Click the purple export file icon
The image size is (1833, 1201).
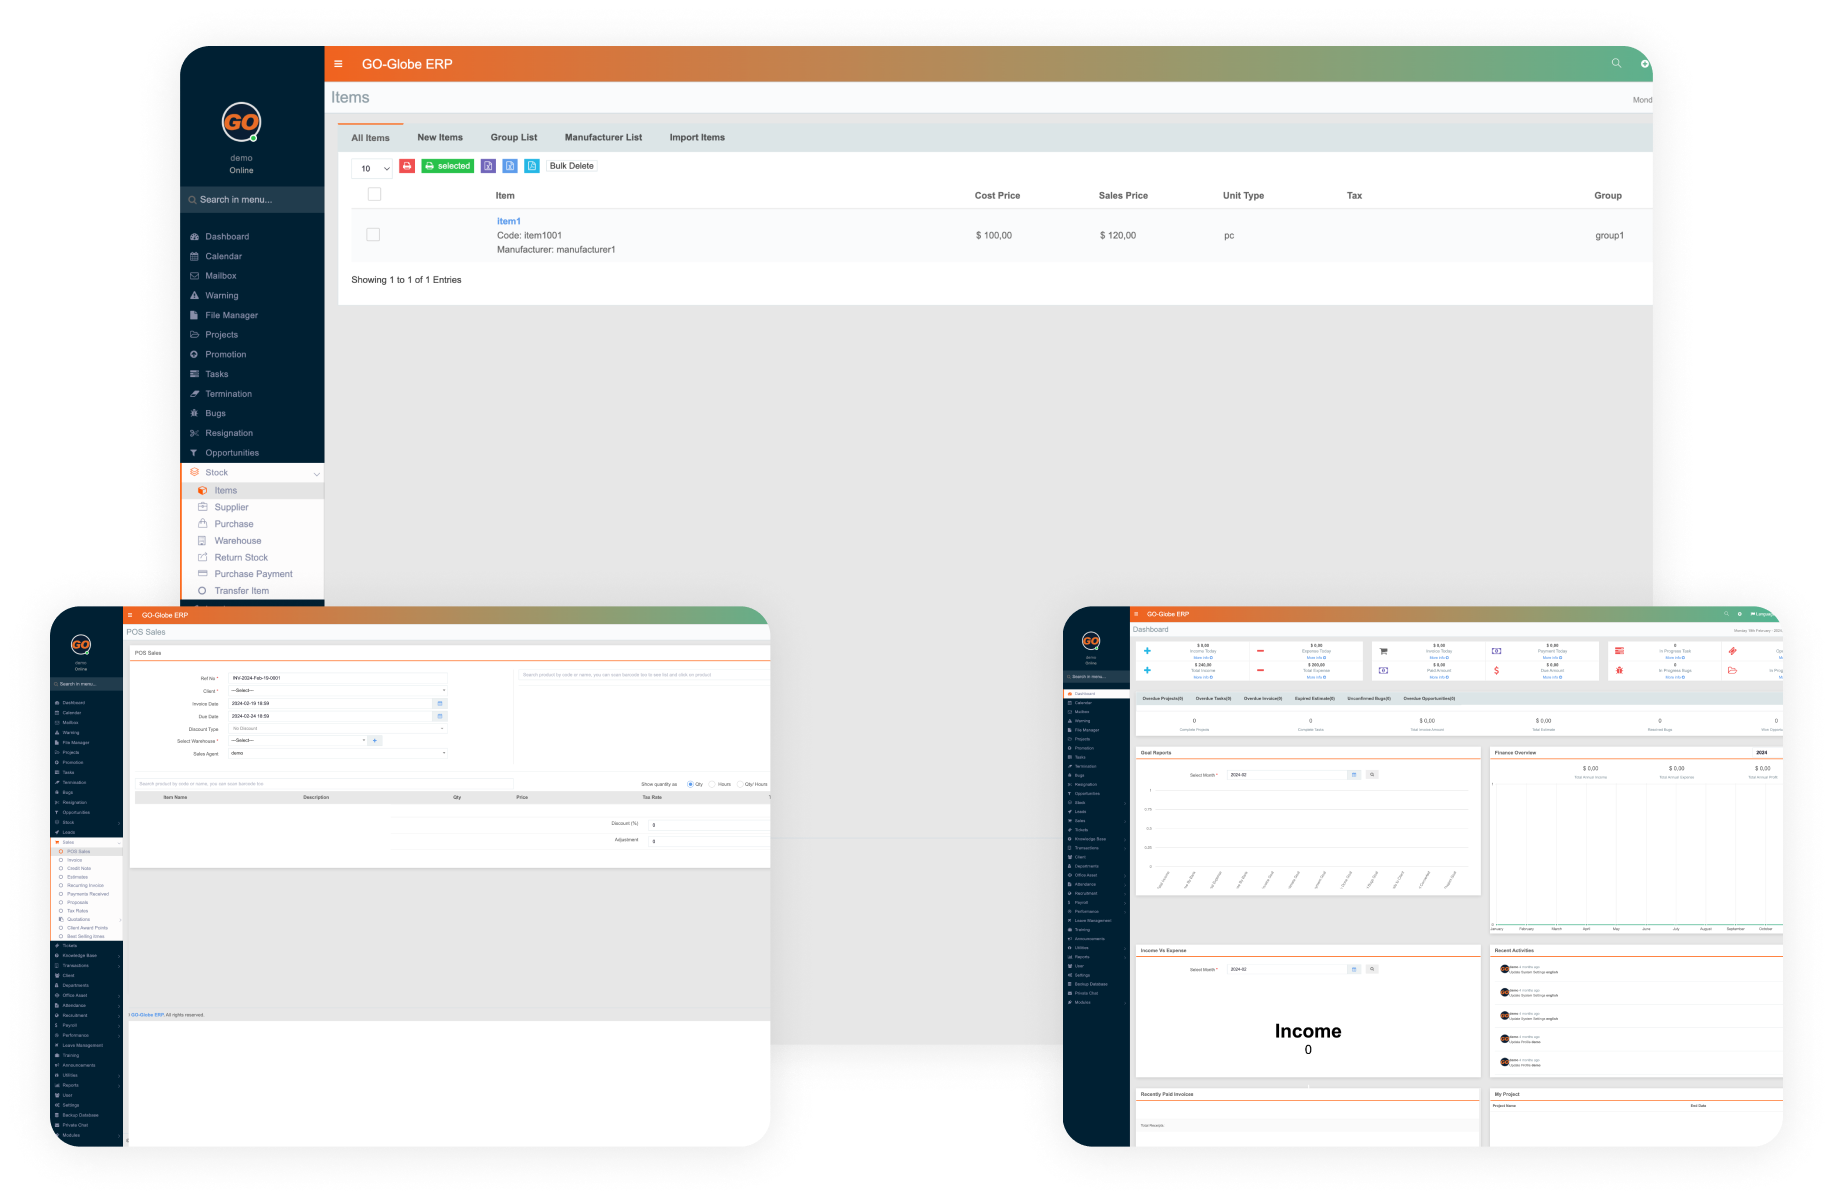pyautogui.click(x=488, y=166)
